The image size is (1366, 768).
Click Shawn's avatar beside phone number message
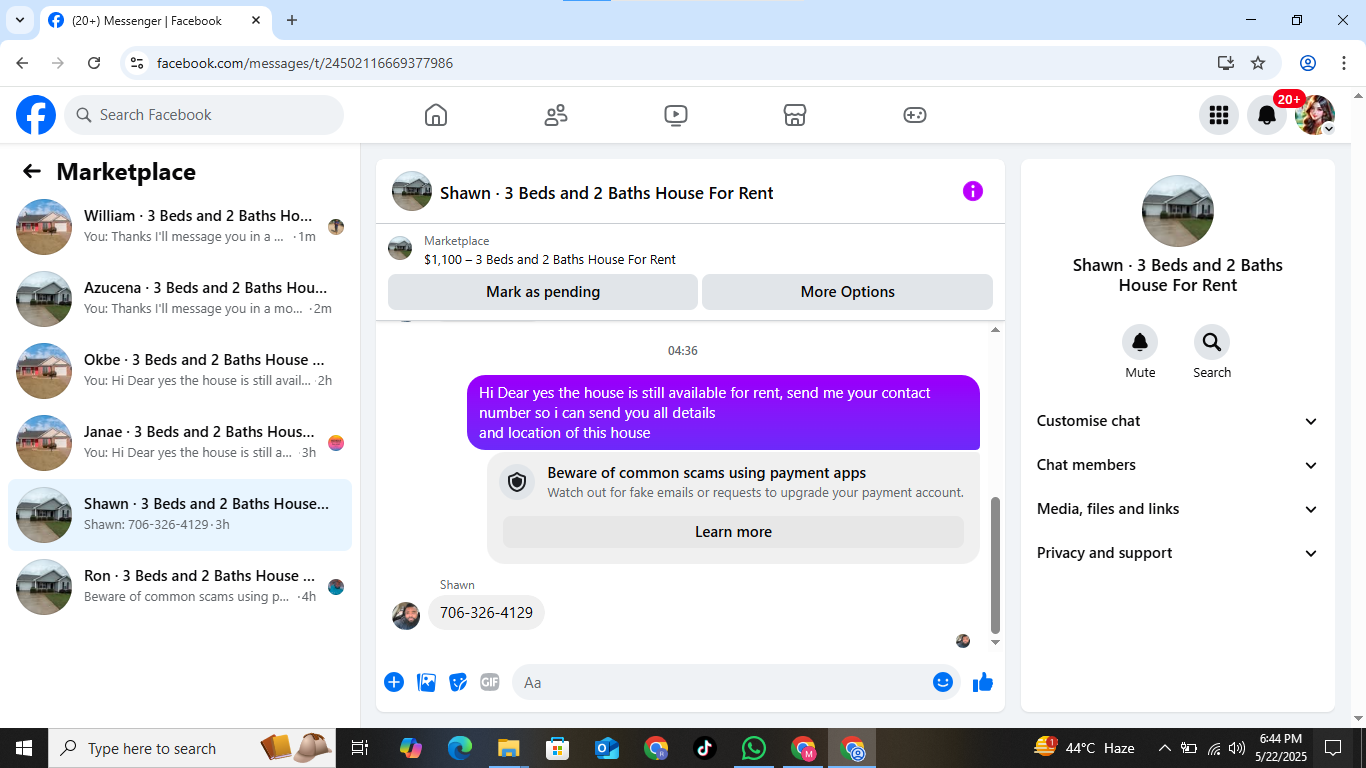point(406,615)
